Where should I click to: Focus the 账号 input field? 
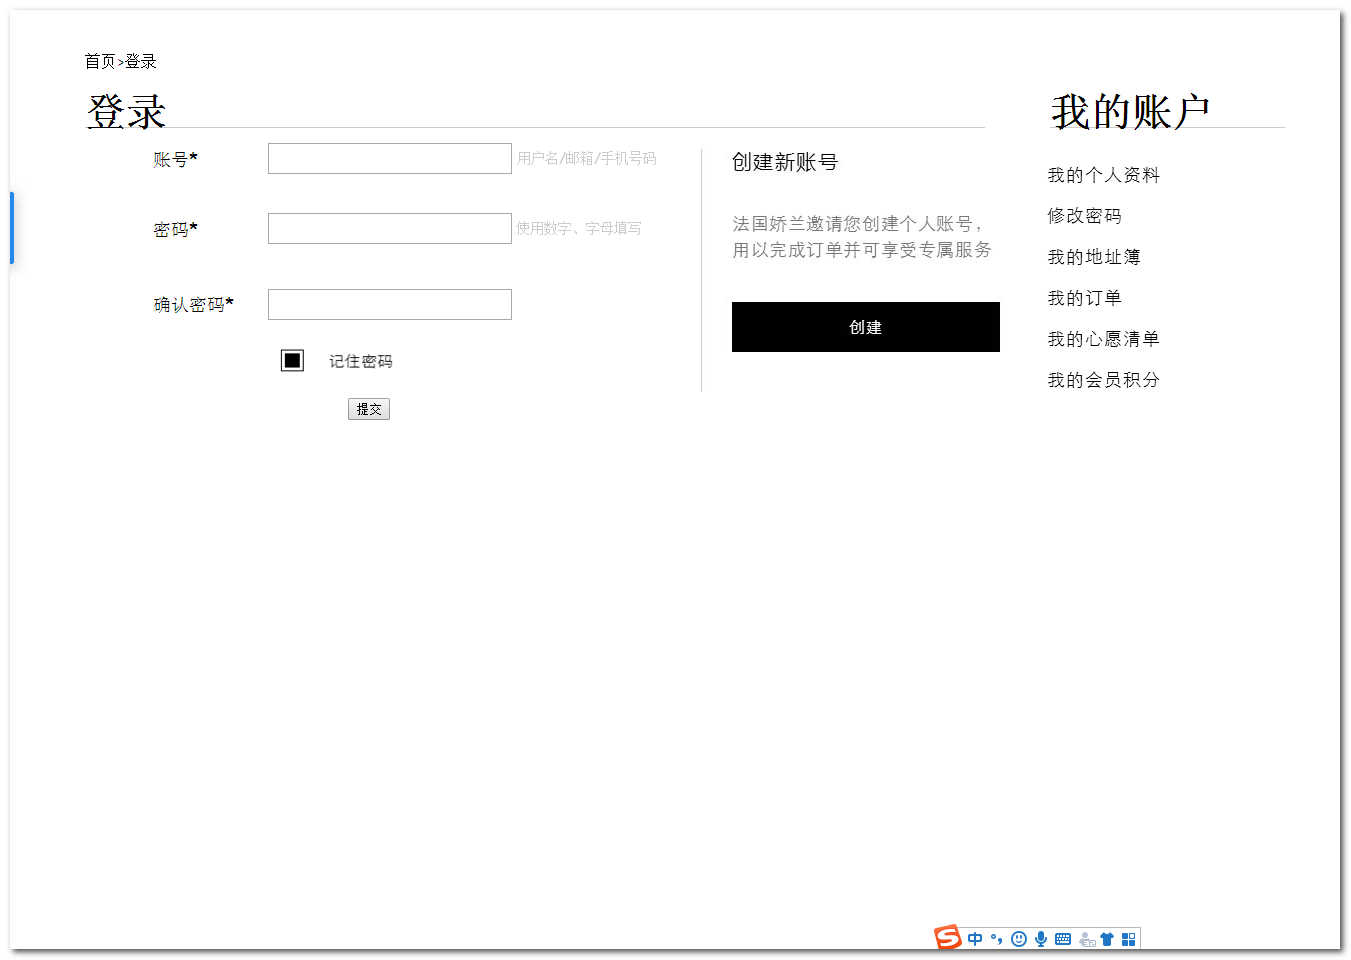pos(390,158)
